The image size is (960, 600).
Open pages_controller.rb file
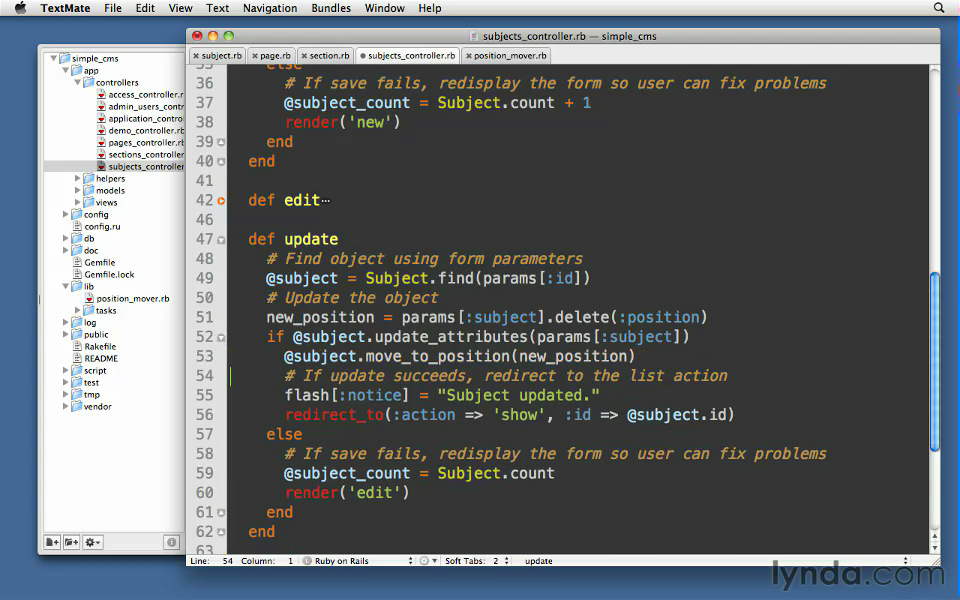[140, 142]
